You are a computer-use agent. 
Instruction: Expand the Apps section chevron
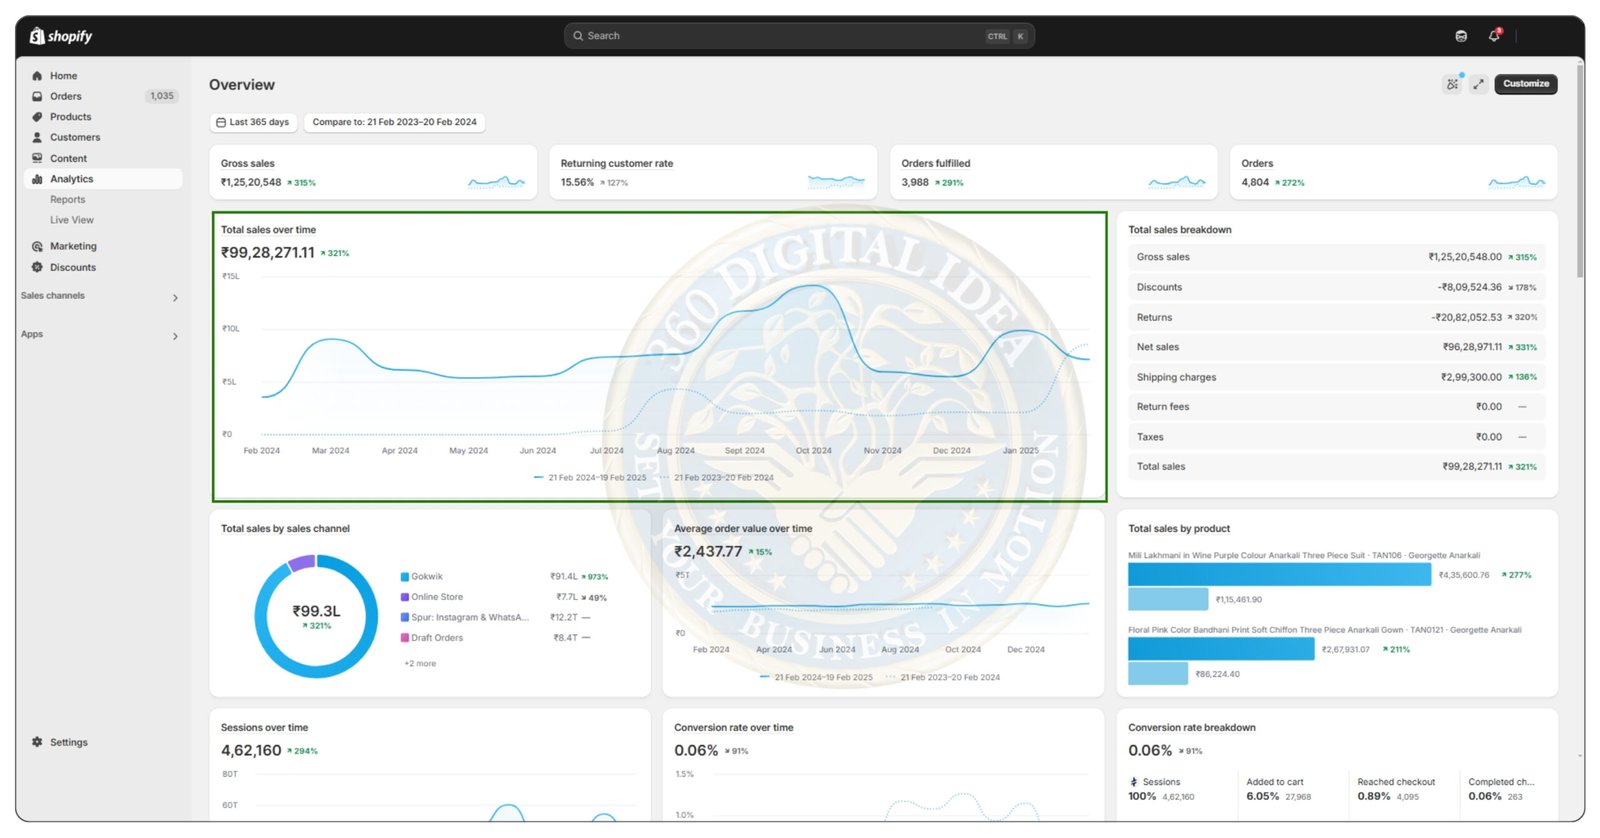pos(175,336)
